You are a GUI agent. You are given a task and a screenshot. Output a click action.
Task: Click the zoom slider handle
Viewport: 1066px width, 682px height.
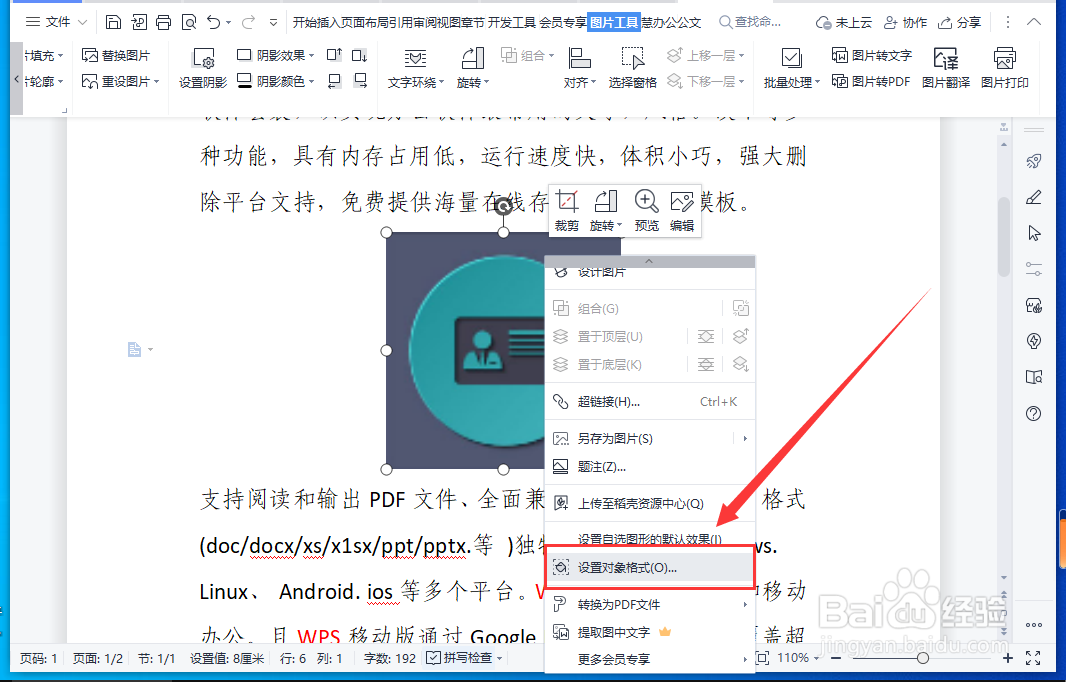(923, 658)
